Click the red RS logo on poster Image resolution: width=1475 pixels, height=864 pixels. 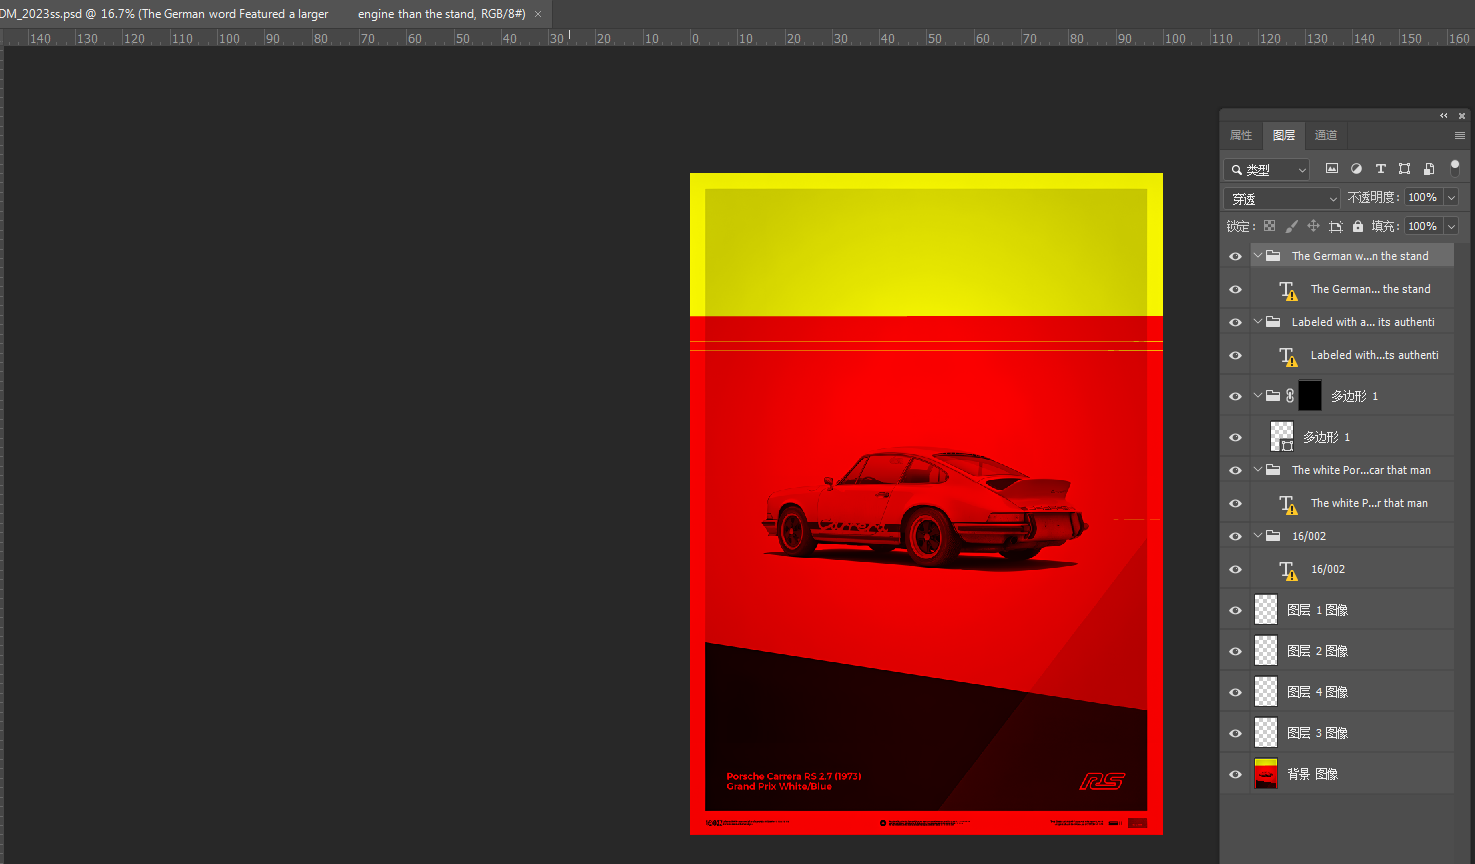(x=1102, y=781)
